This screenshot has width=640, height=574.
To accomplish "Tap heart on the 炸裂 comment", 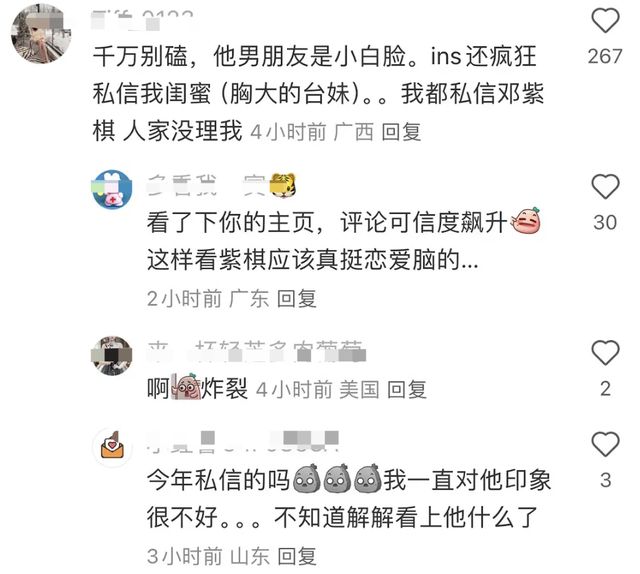I will (605, 353).
